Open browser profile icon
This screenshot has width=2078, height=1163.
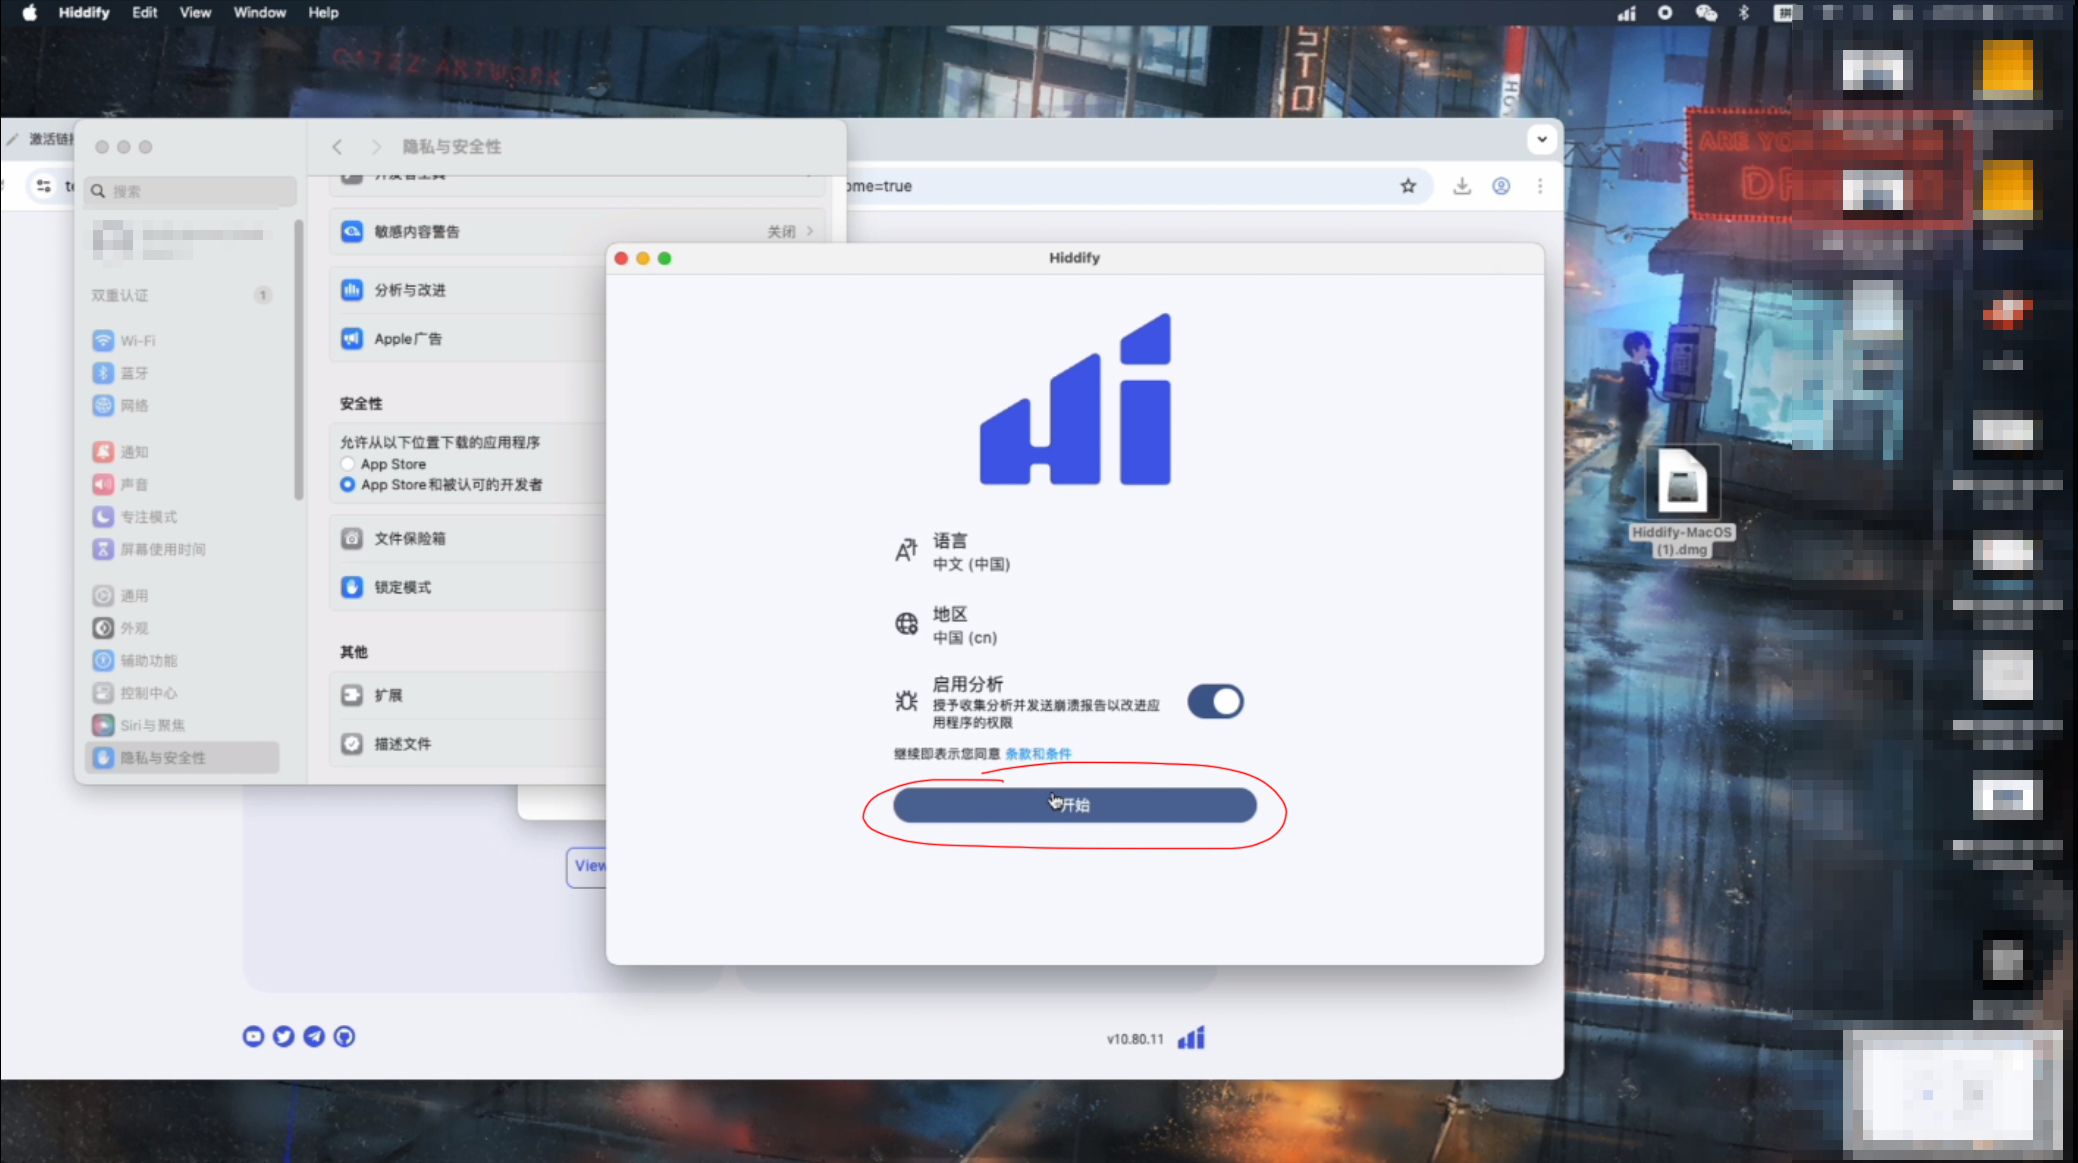1501,186
